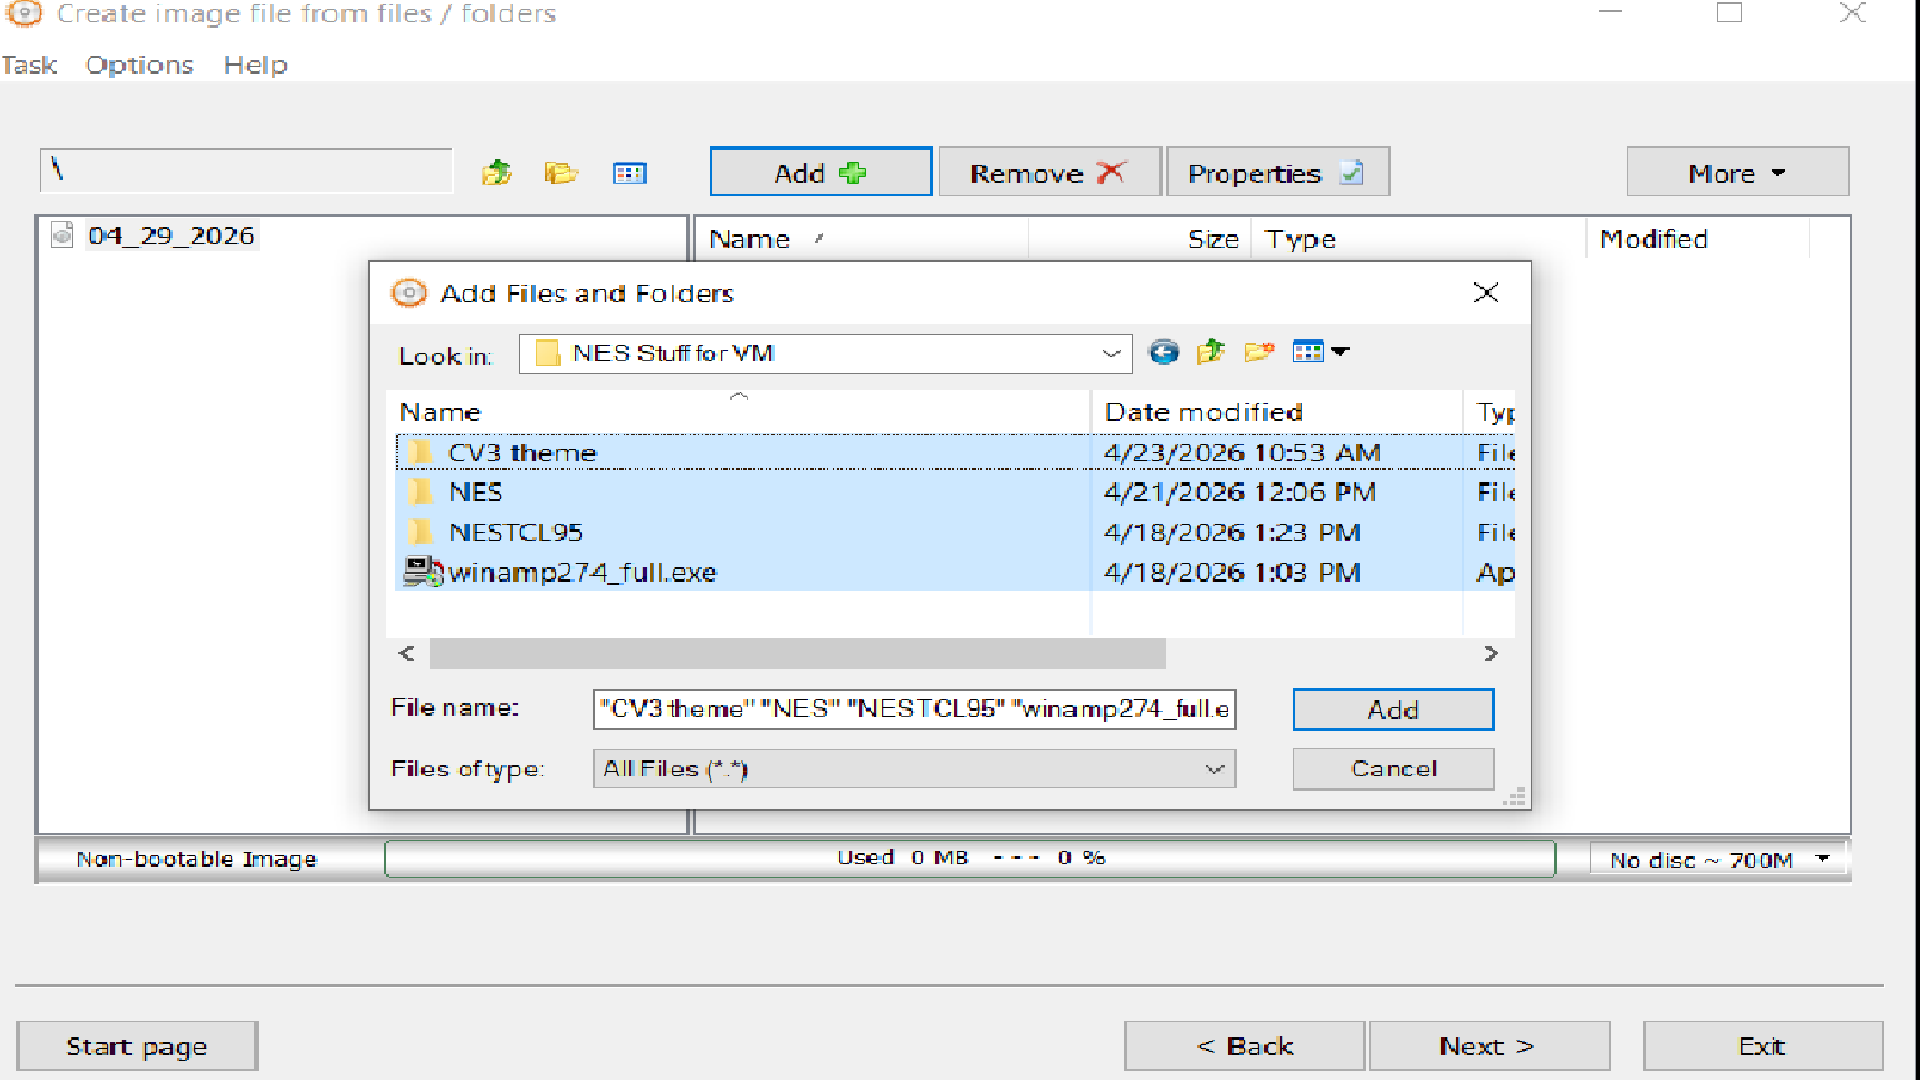Image resolution: width=1920 pixels, height=1080 pixels.
Task: Click the main Add button with plus
Action: point(820,172)
